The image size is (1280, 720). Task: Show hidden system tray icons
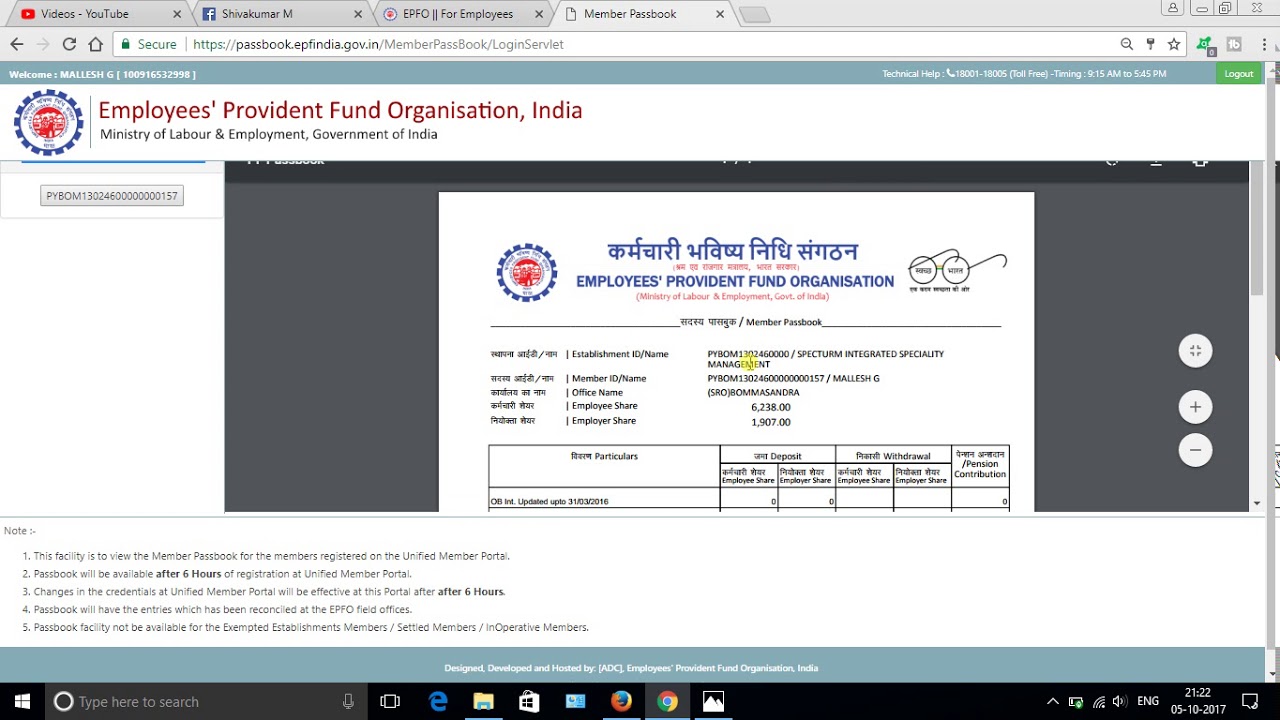click(1053, 701)
